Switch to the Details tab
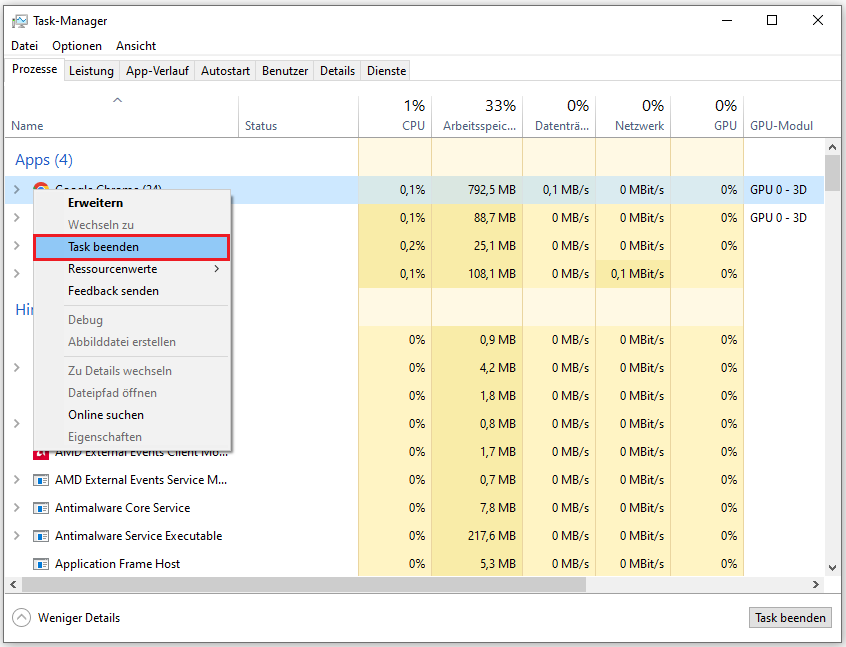 click(x=337, y=71)
